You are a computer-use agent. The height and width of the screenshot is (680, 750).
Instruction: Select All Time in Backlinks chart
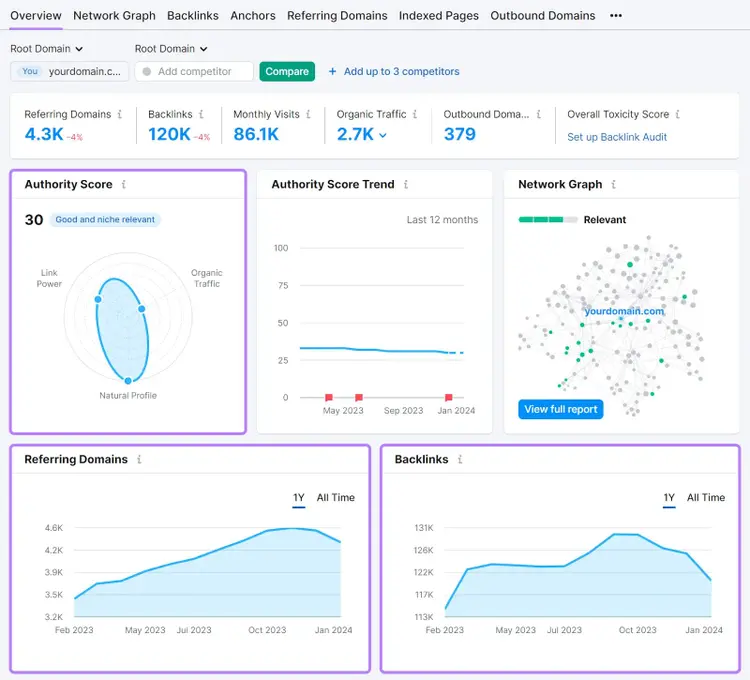706,498
